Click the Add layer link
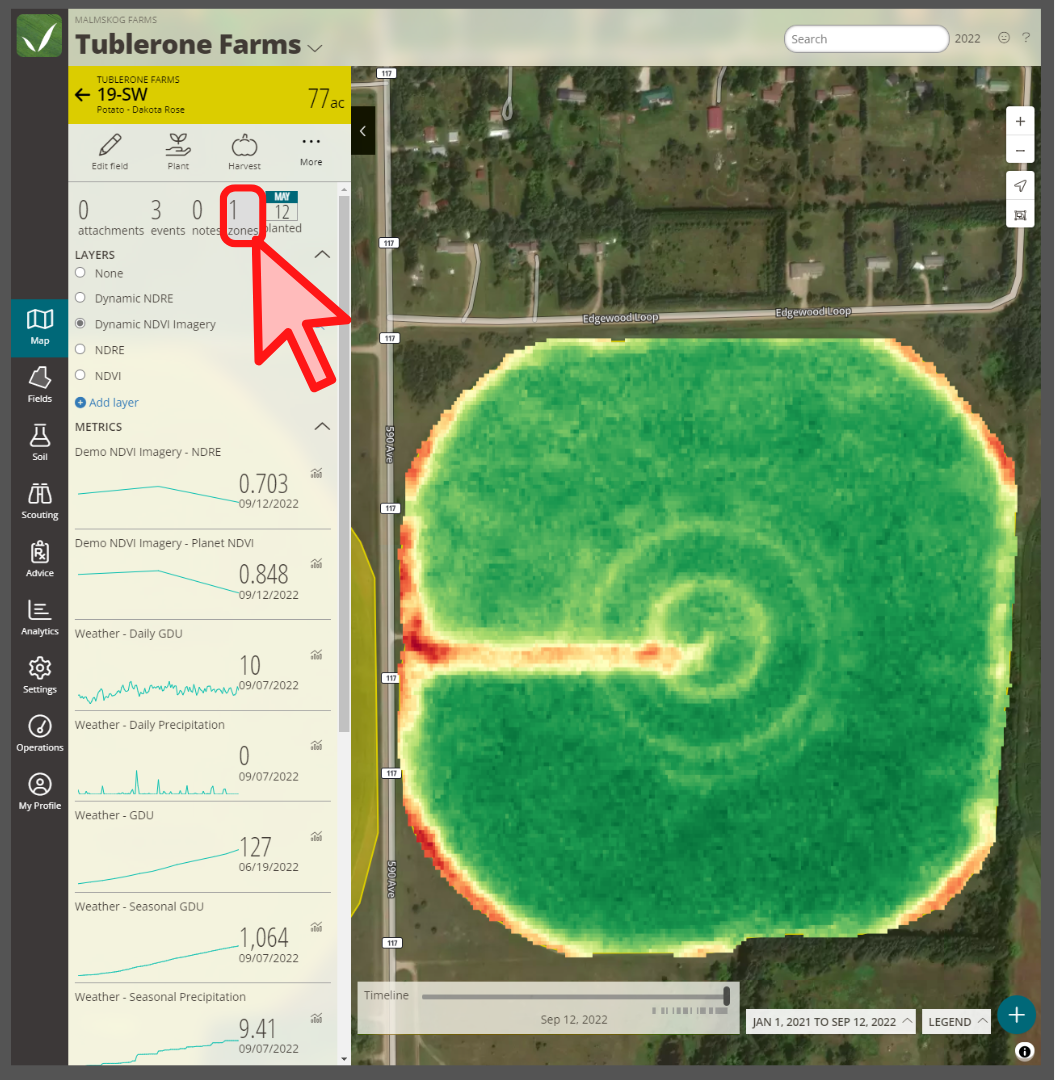This screenshot has width=1055, height=1080. 107,402
